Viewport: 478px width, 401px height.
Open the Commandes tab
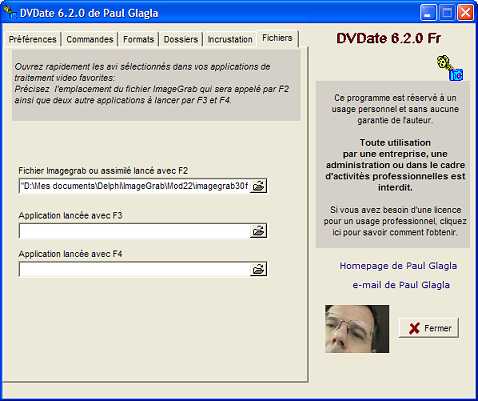[x=90, y=39]
